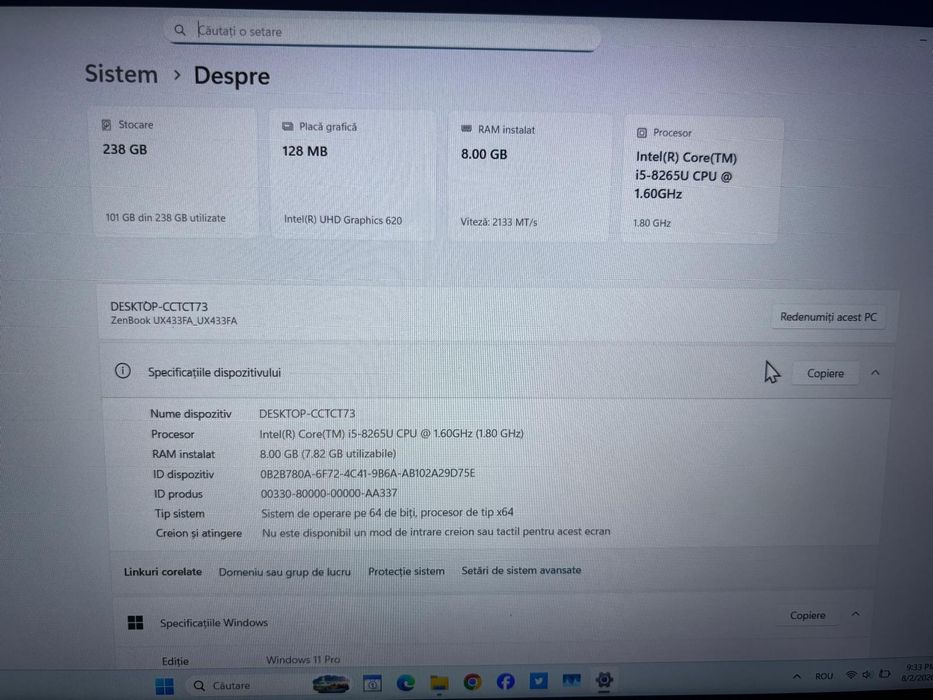Click Redenumiți acest PC button

click(828, 317)
